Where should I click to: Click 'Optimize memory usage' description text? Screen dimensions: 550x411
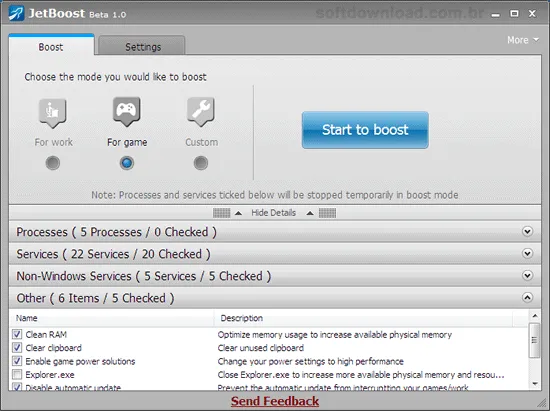click(x=335, y=335)
